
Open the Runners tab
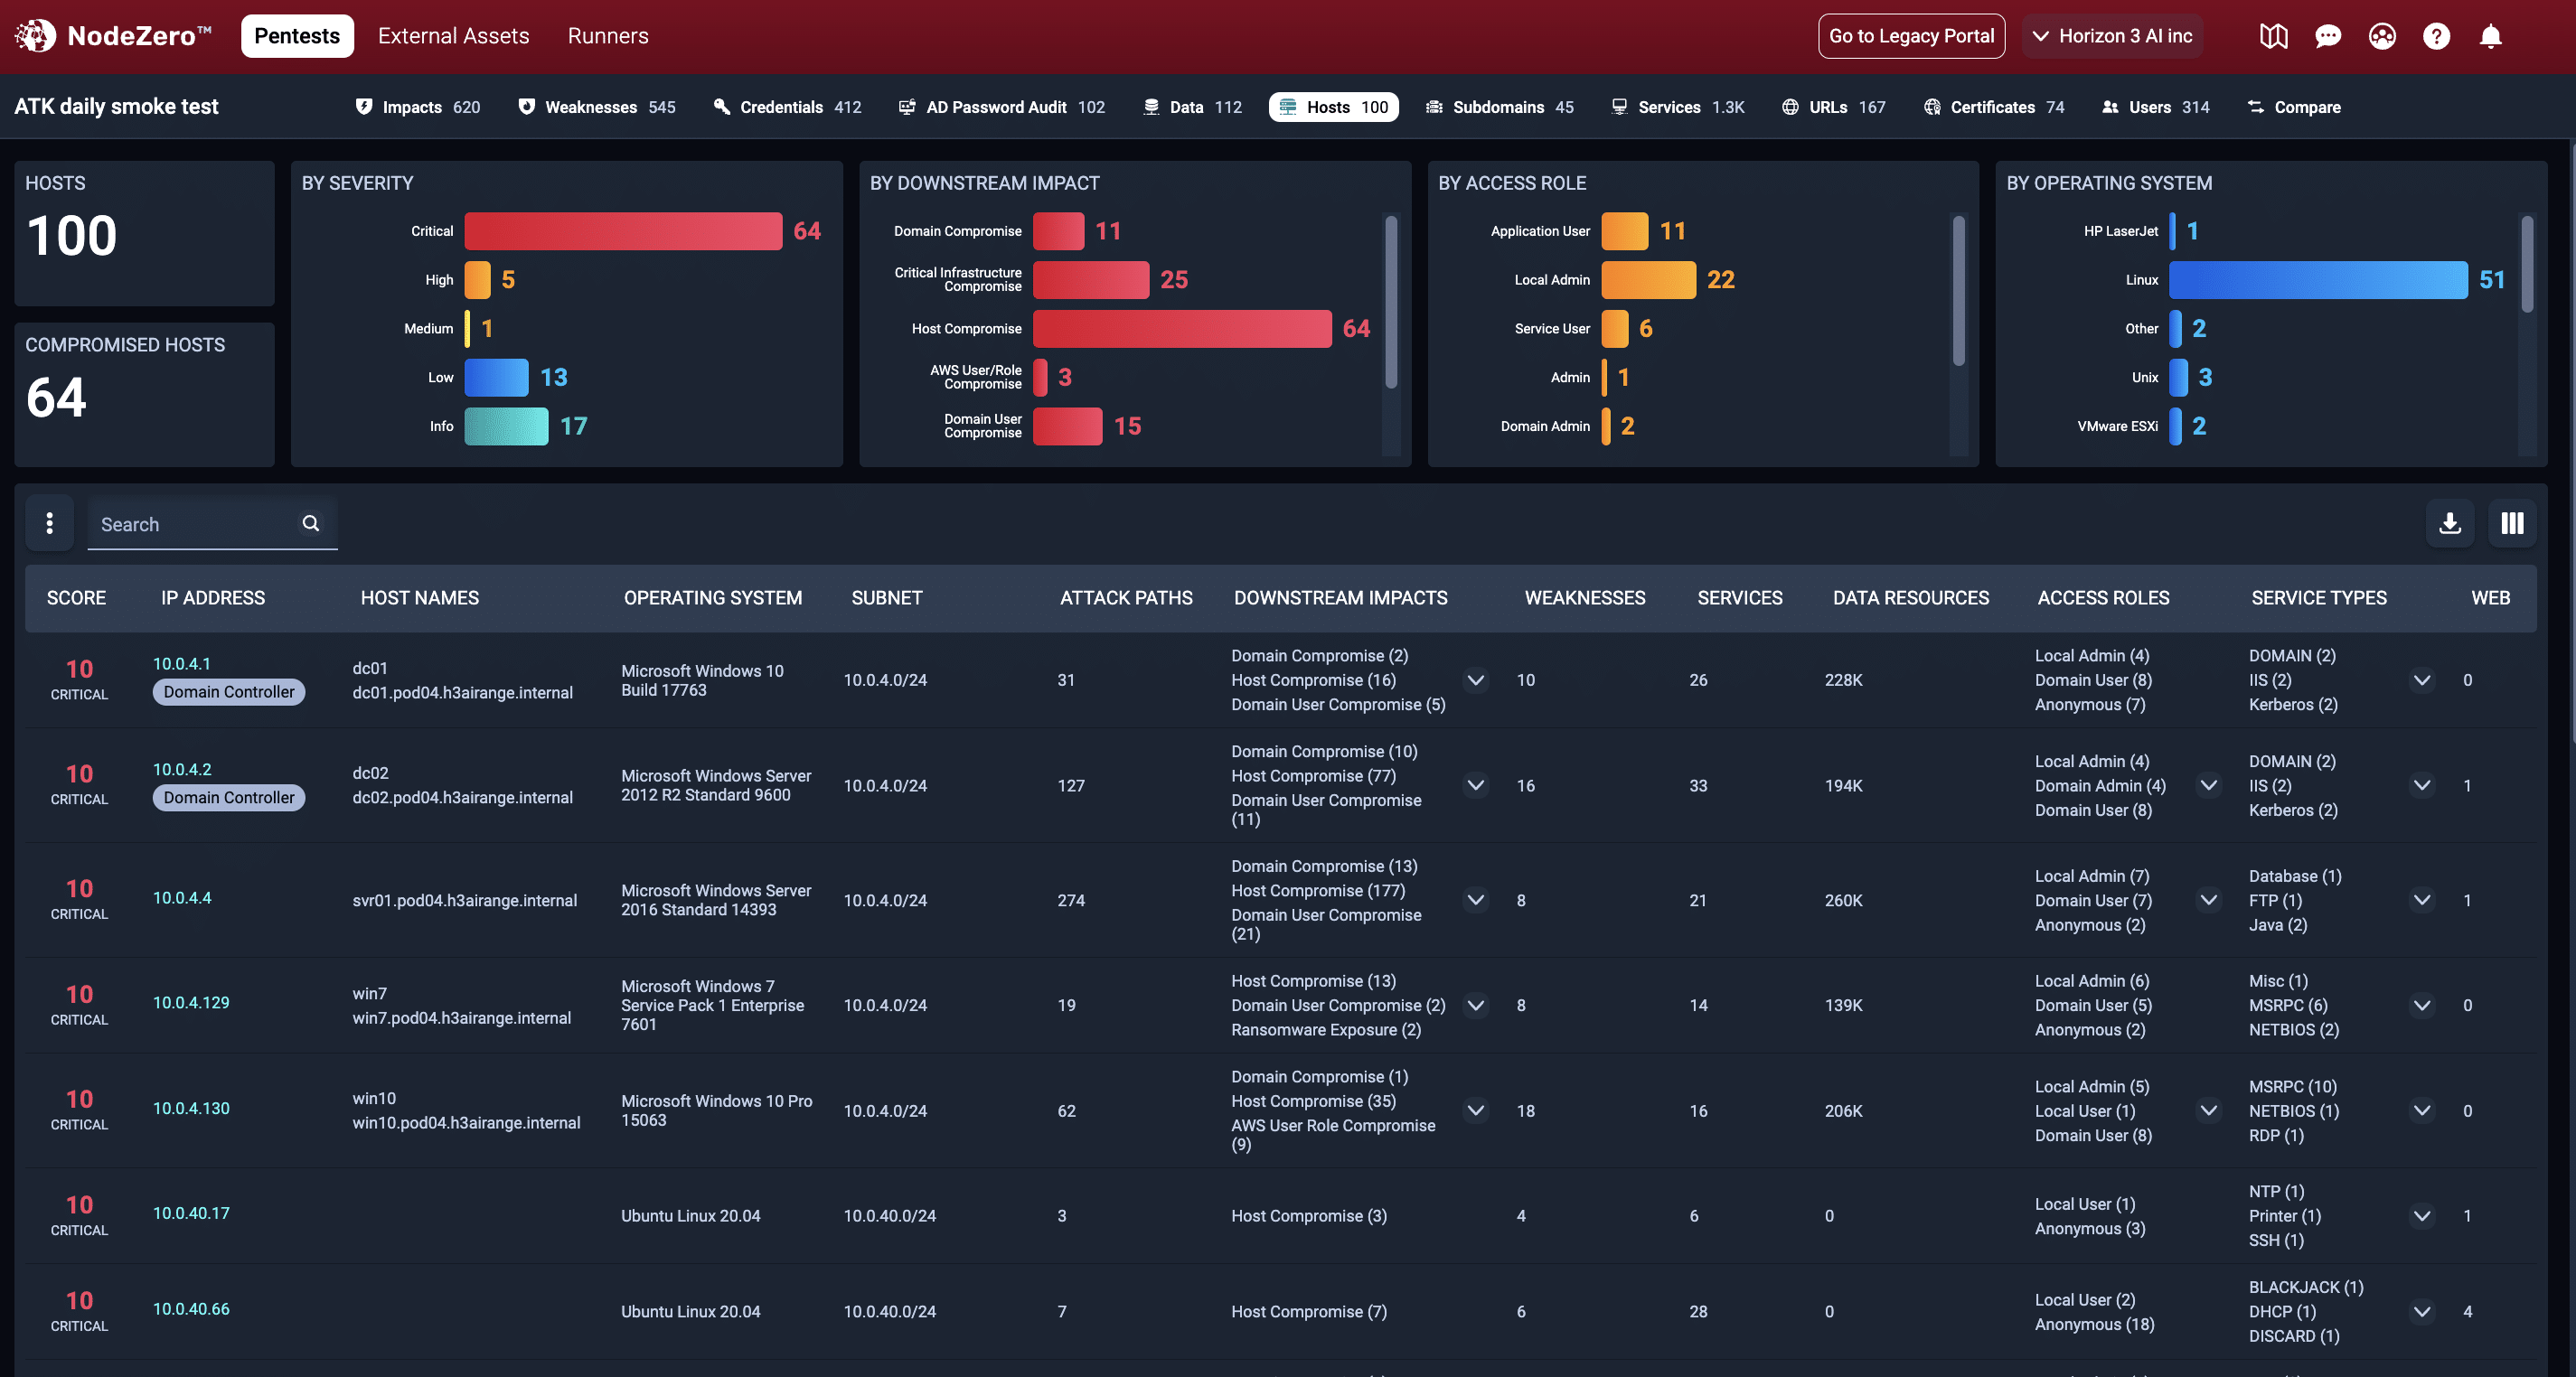tap(608, 36)
